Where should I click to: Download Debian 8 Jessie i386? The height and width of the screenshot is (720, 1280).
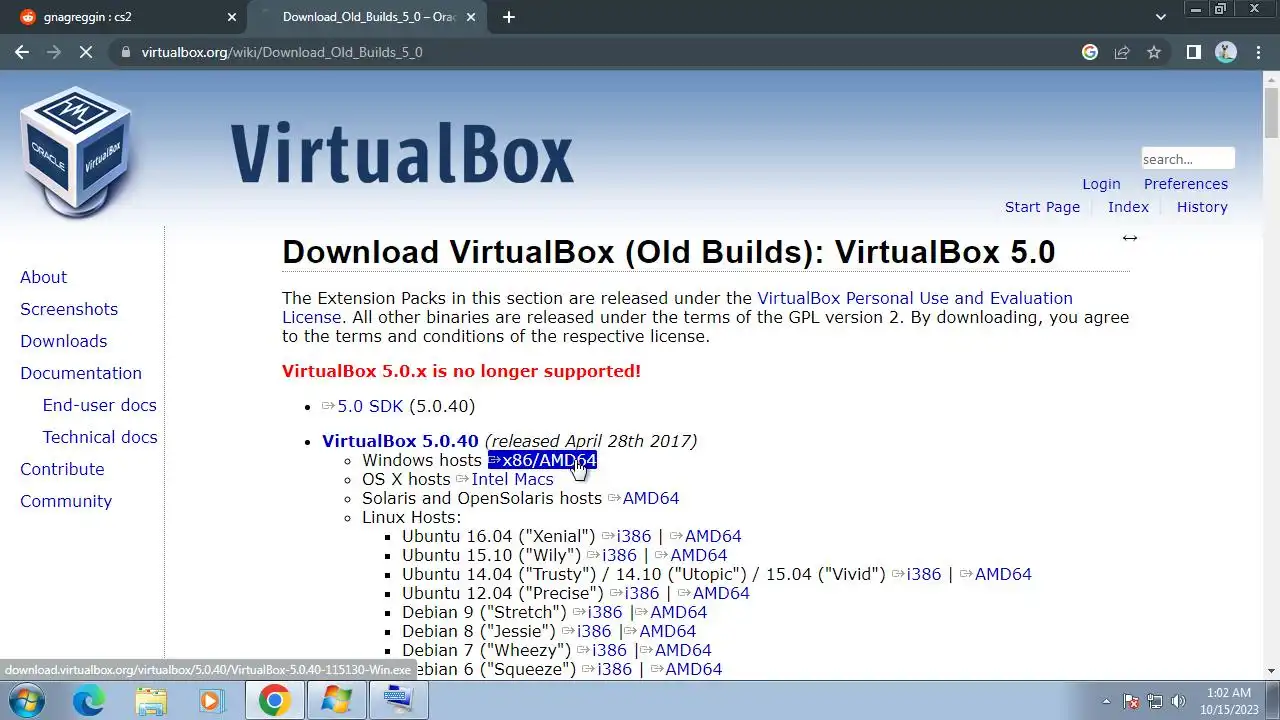point(586,631)
